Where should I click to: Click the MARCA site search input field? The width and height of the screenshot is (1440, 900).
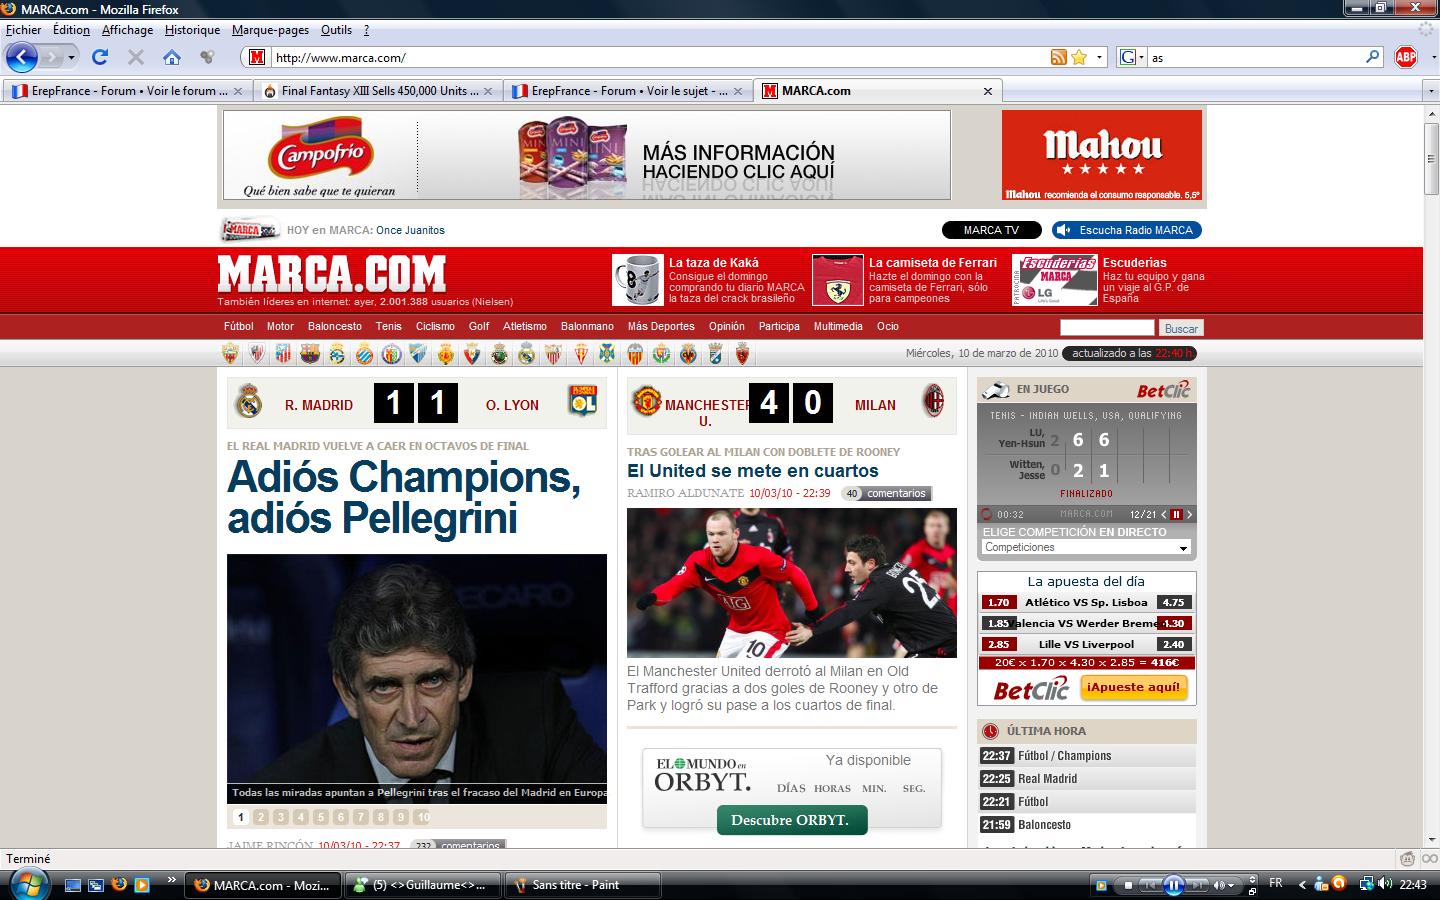pyautogui.click(x=1107, y=328)
